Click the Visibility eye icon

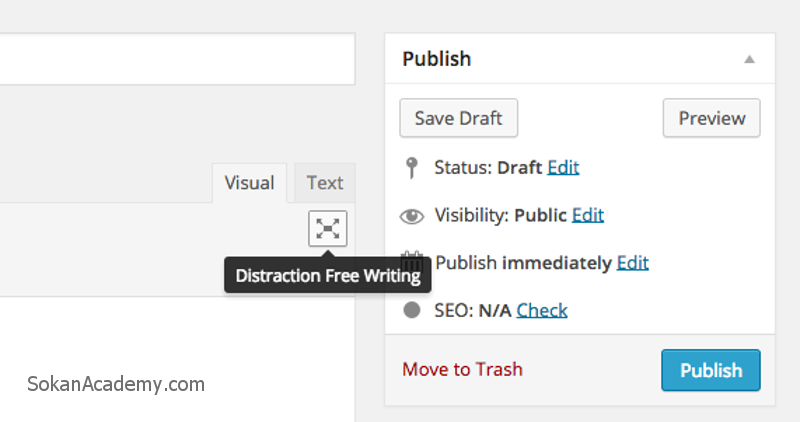pos(412,216)
